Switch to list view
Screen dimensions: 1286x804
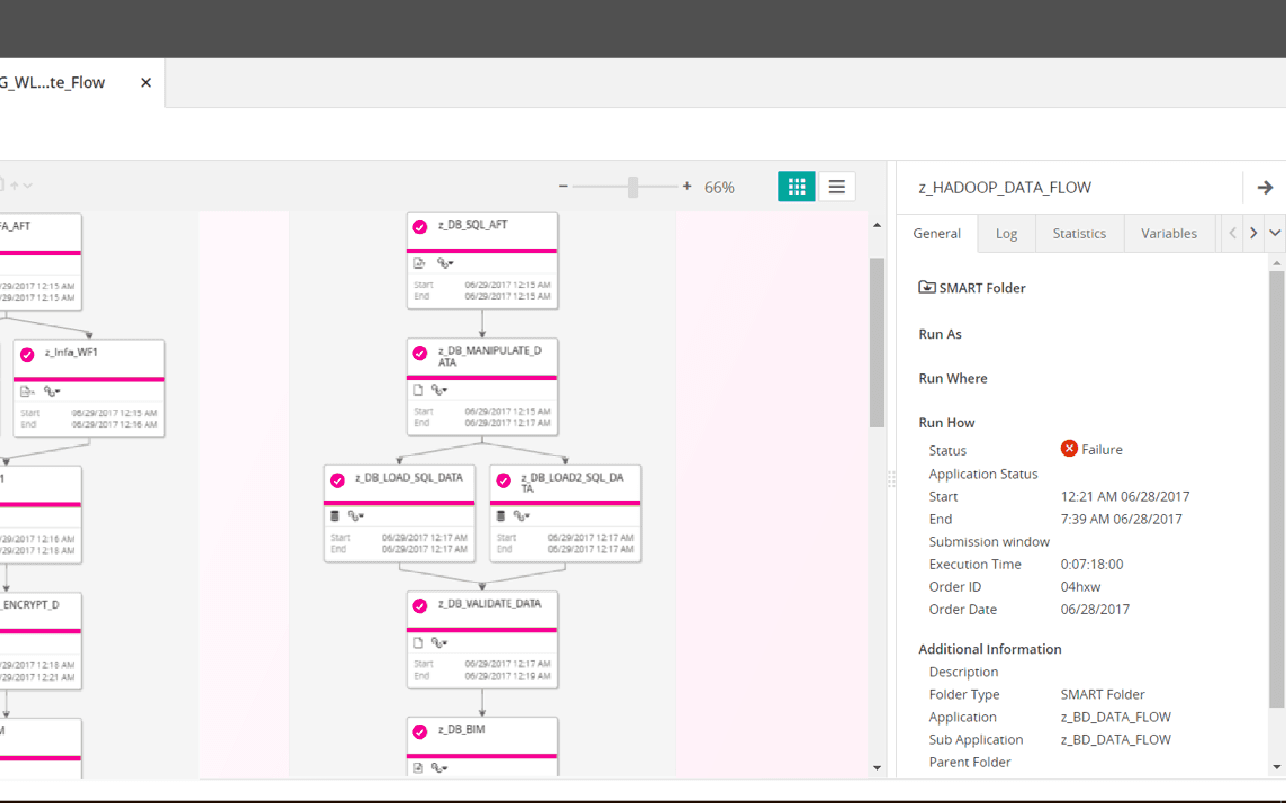(x=837, y=186)
